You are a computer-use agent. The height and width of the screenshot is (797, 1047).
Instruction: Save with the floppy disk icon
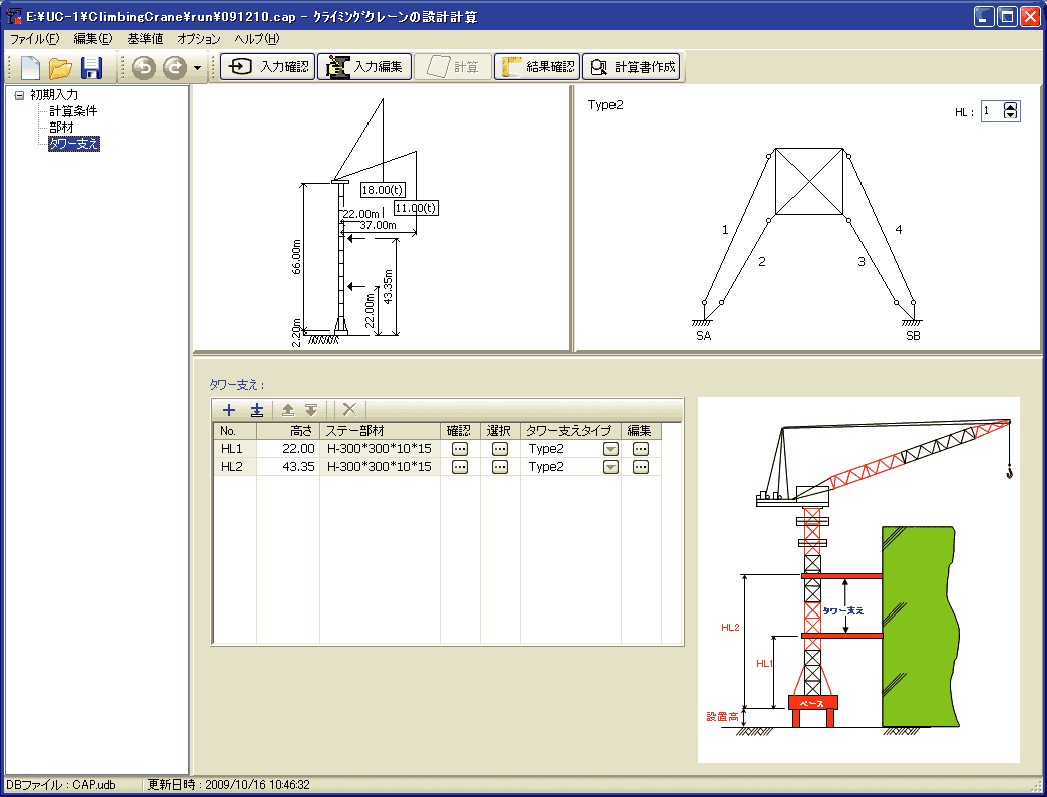pos(91,67)
